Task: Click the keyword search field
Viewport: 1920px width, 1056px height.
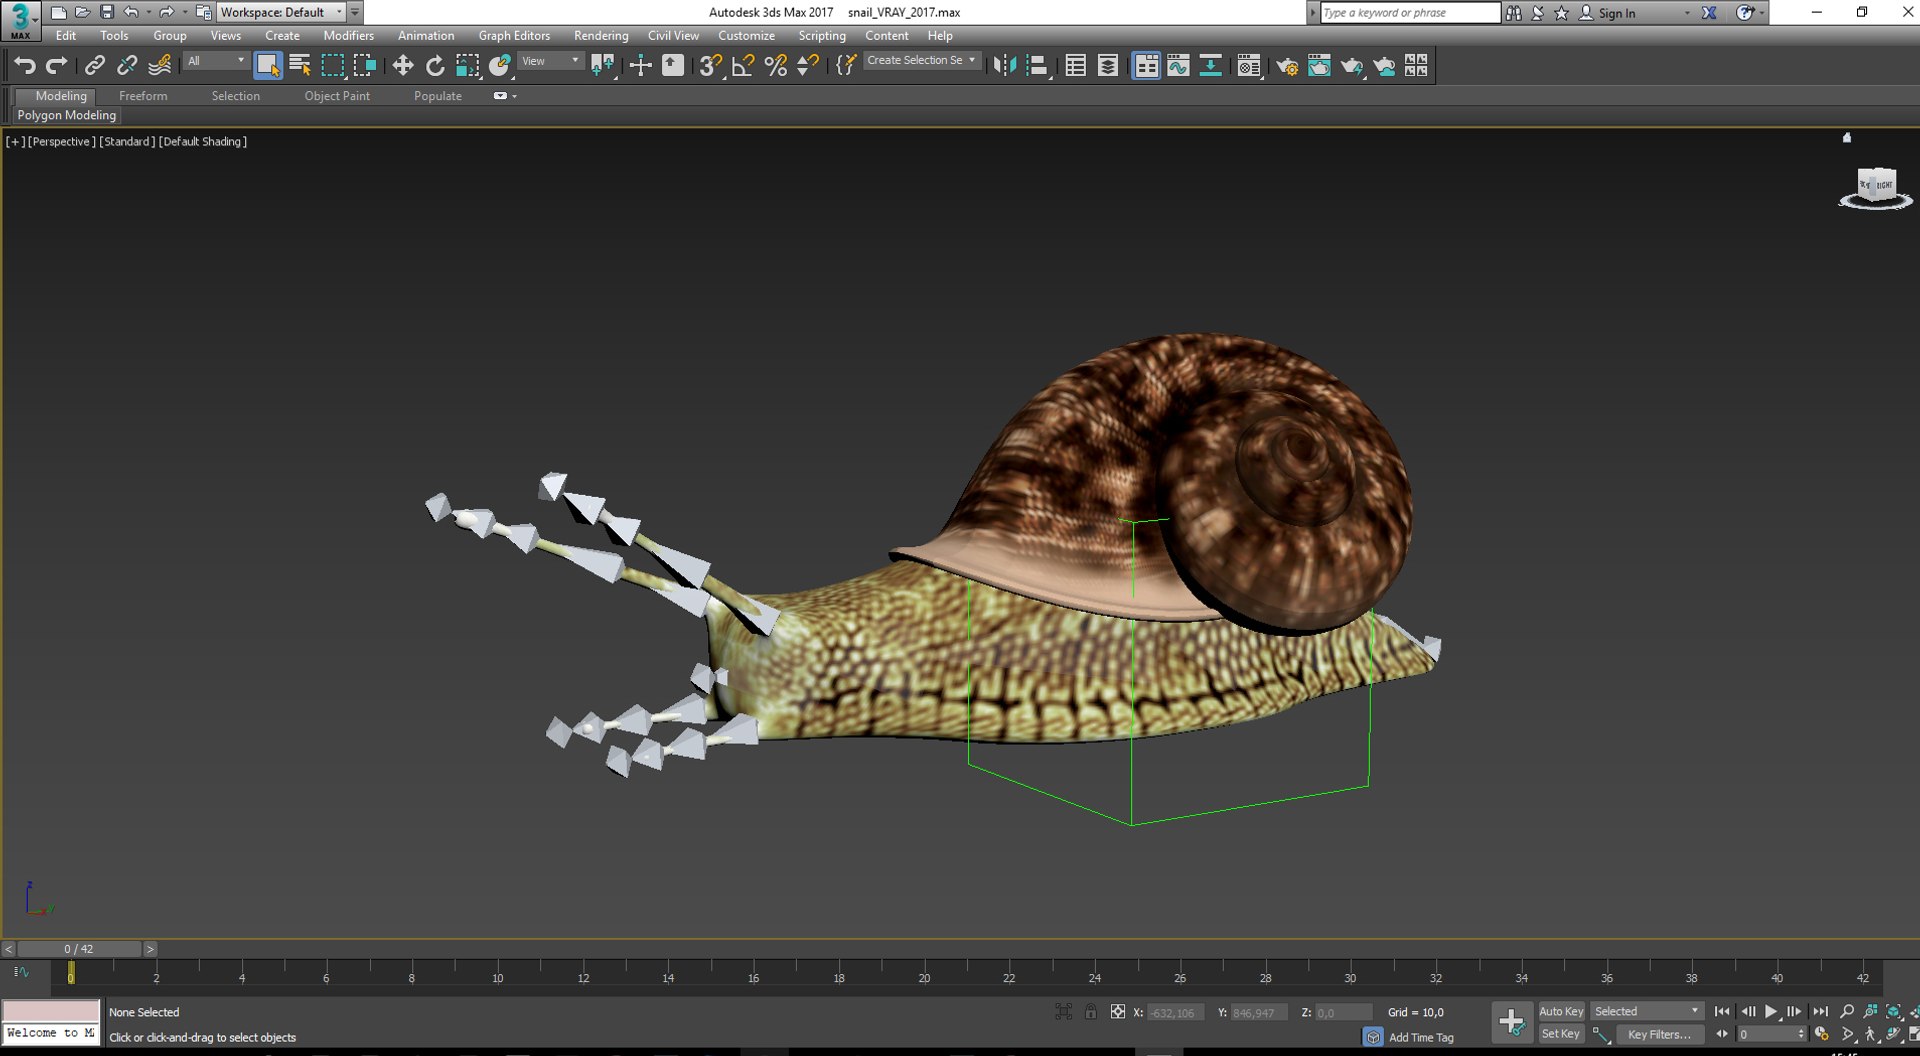Action: click(x=1410, y=12)
